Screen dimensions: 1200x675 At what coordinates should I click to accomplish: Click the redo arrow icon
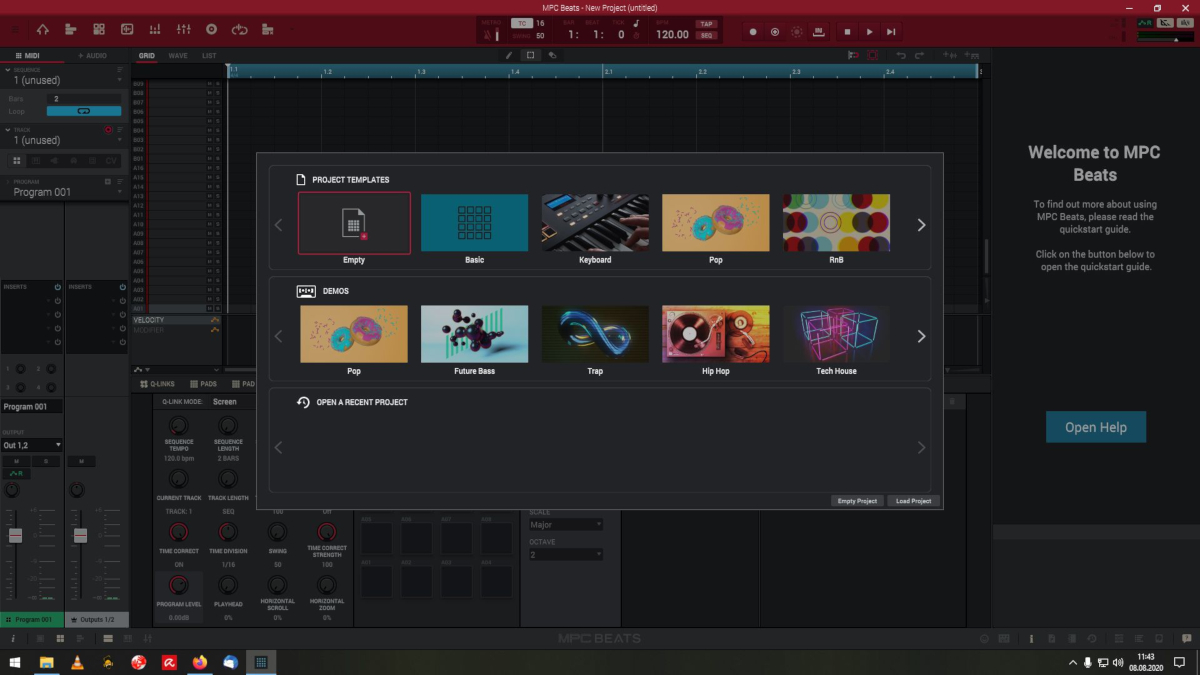pos(919,56)
